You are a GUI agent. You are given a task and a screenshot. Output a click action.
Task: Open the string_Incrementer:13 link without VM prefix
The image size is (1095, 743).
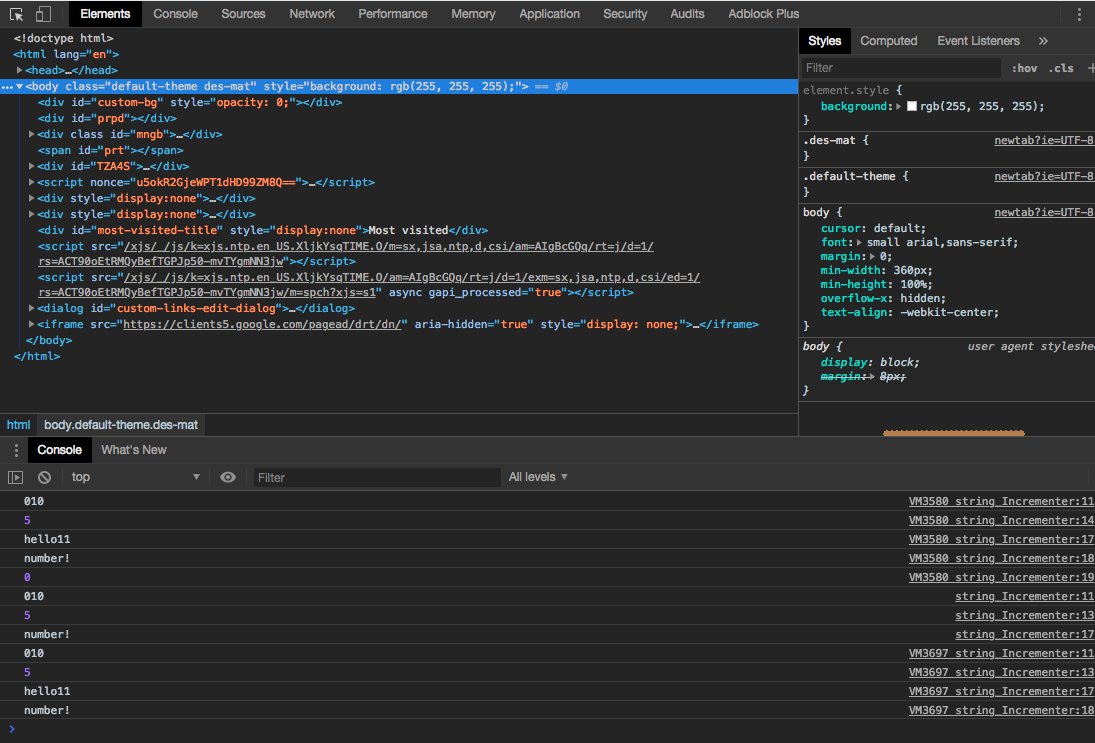[x=1024, y=615]
